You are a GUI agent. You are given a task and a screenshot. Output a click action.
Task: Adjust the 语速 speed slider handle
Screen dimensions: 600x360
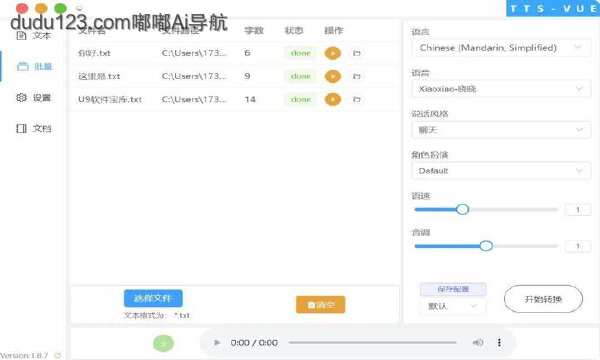[463, 209]
